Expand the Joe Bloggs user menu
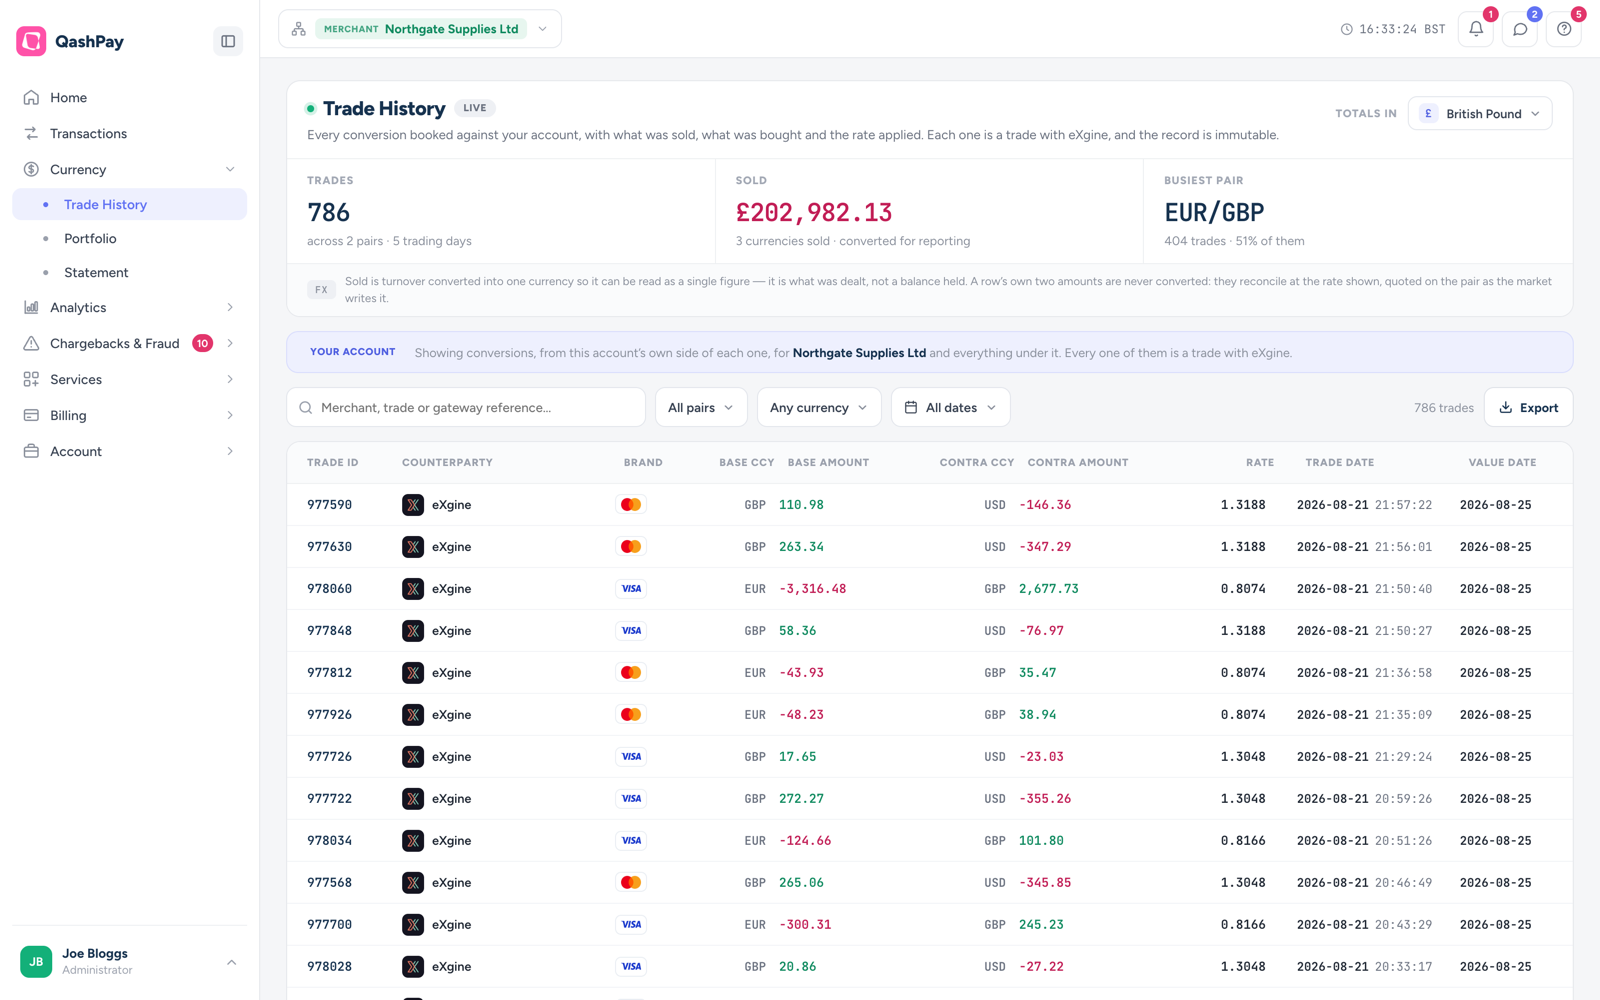 coord(130,961)
